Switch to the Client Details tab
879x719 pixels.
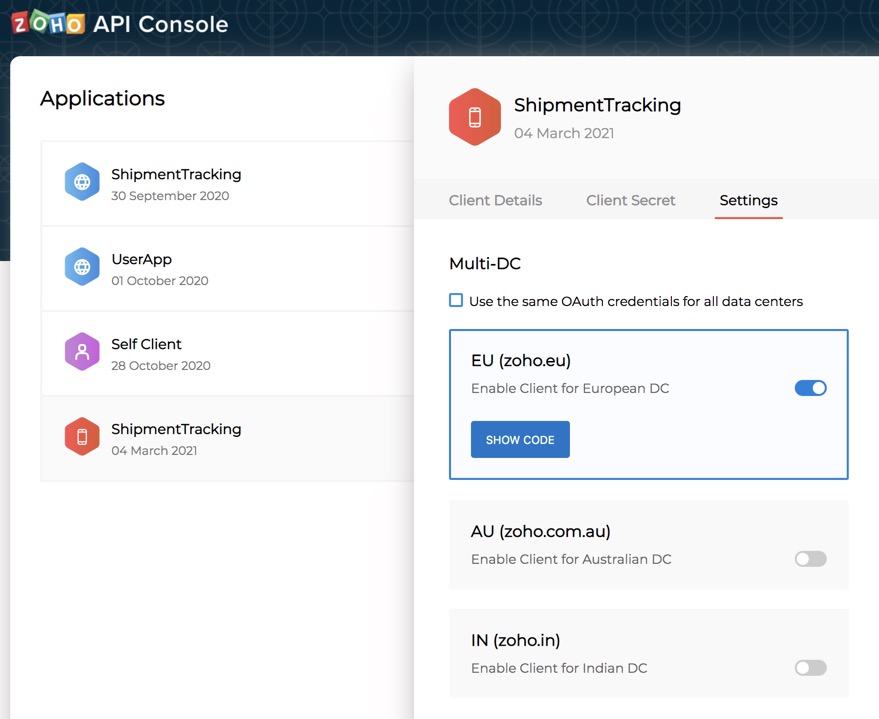pyautogui.click(x=495, y=200)
